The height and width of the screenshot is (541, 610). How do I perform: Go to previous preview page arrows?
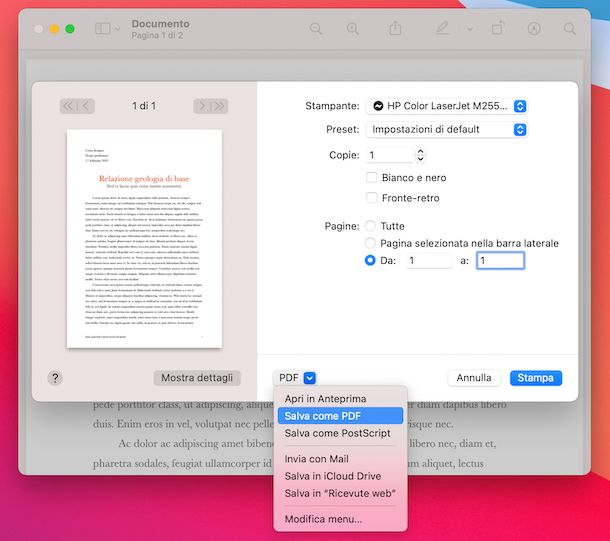coord(77,106)
